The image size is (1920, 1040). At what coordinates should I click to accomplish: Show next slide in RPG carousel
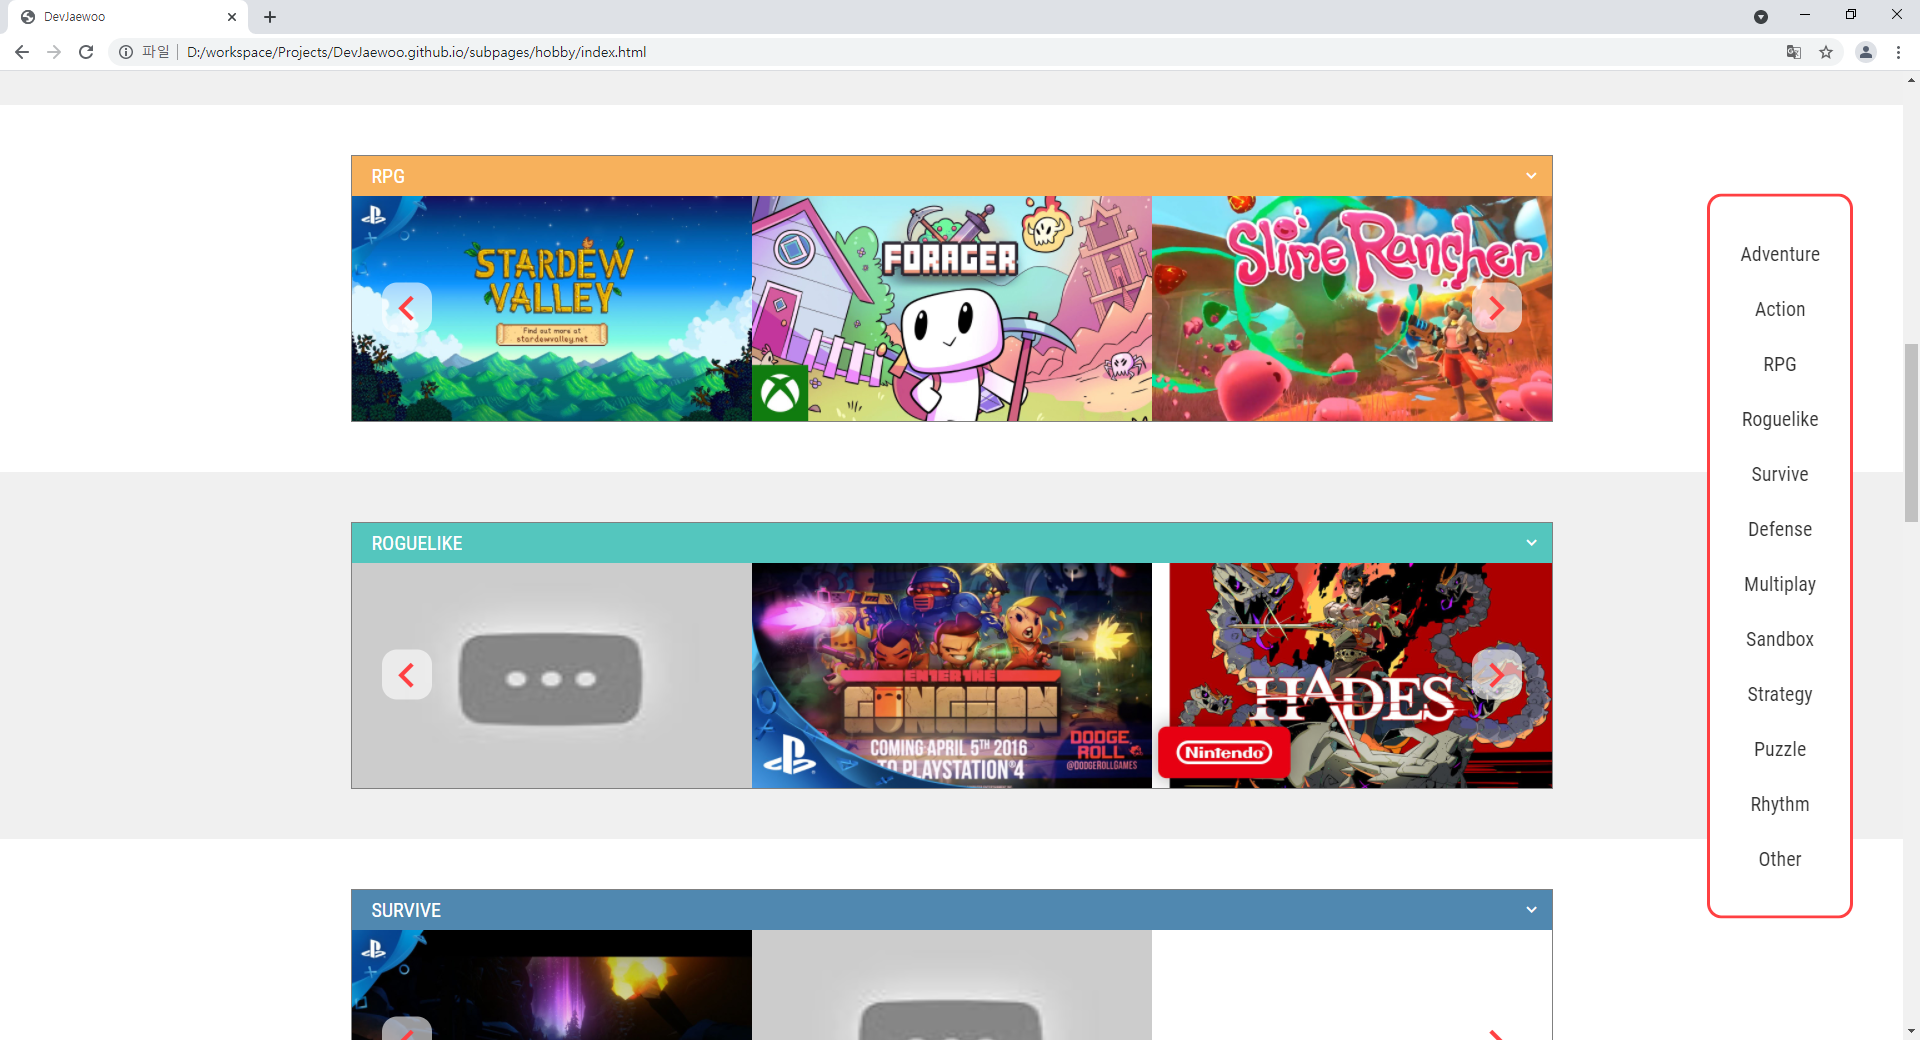point(1497,308)
